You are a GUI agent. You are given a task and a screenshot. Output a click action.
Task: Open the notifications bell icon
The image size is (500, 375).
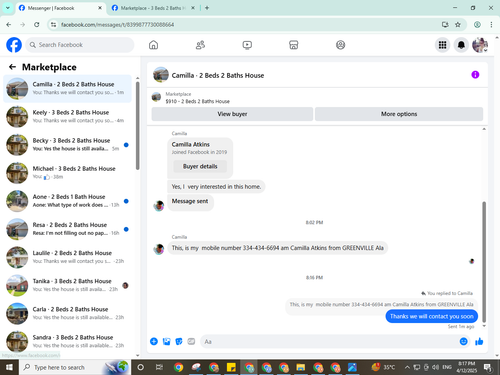pyautogui.click(x=461, y=45)
